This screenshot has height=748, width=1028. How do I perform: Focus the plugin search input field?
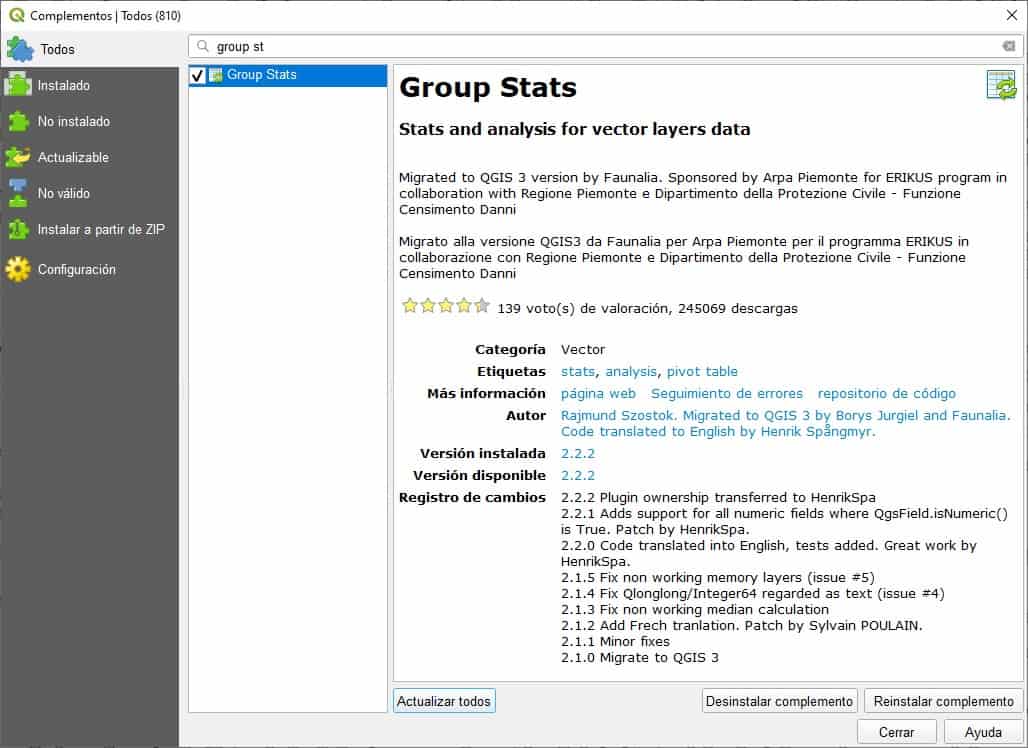[600, 46]
